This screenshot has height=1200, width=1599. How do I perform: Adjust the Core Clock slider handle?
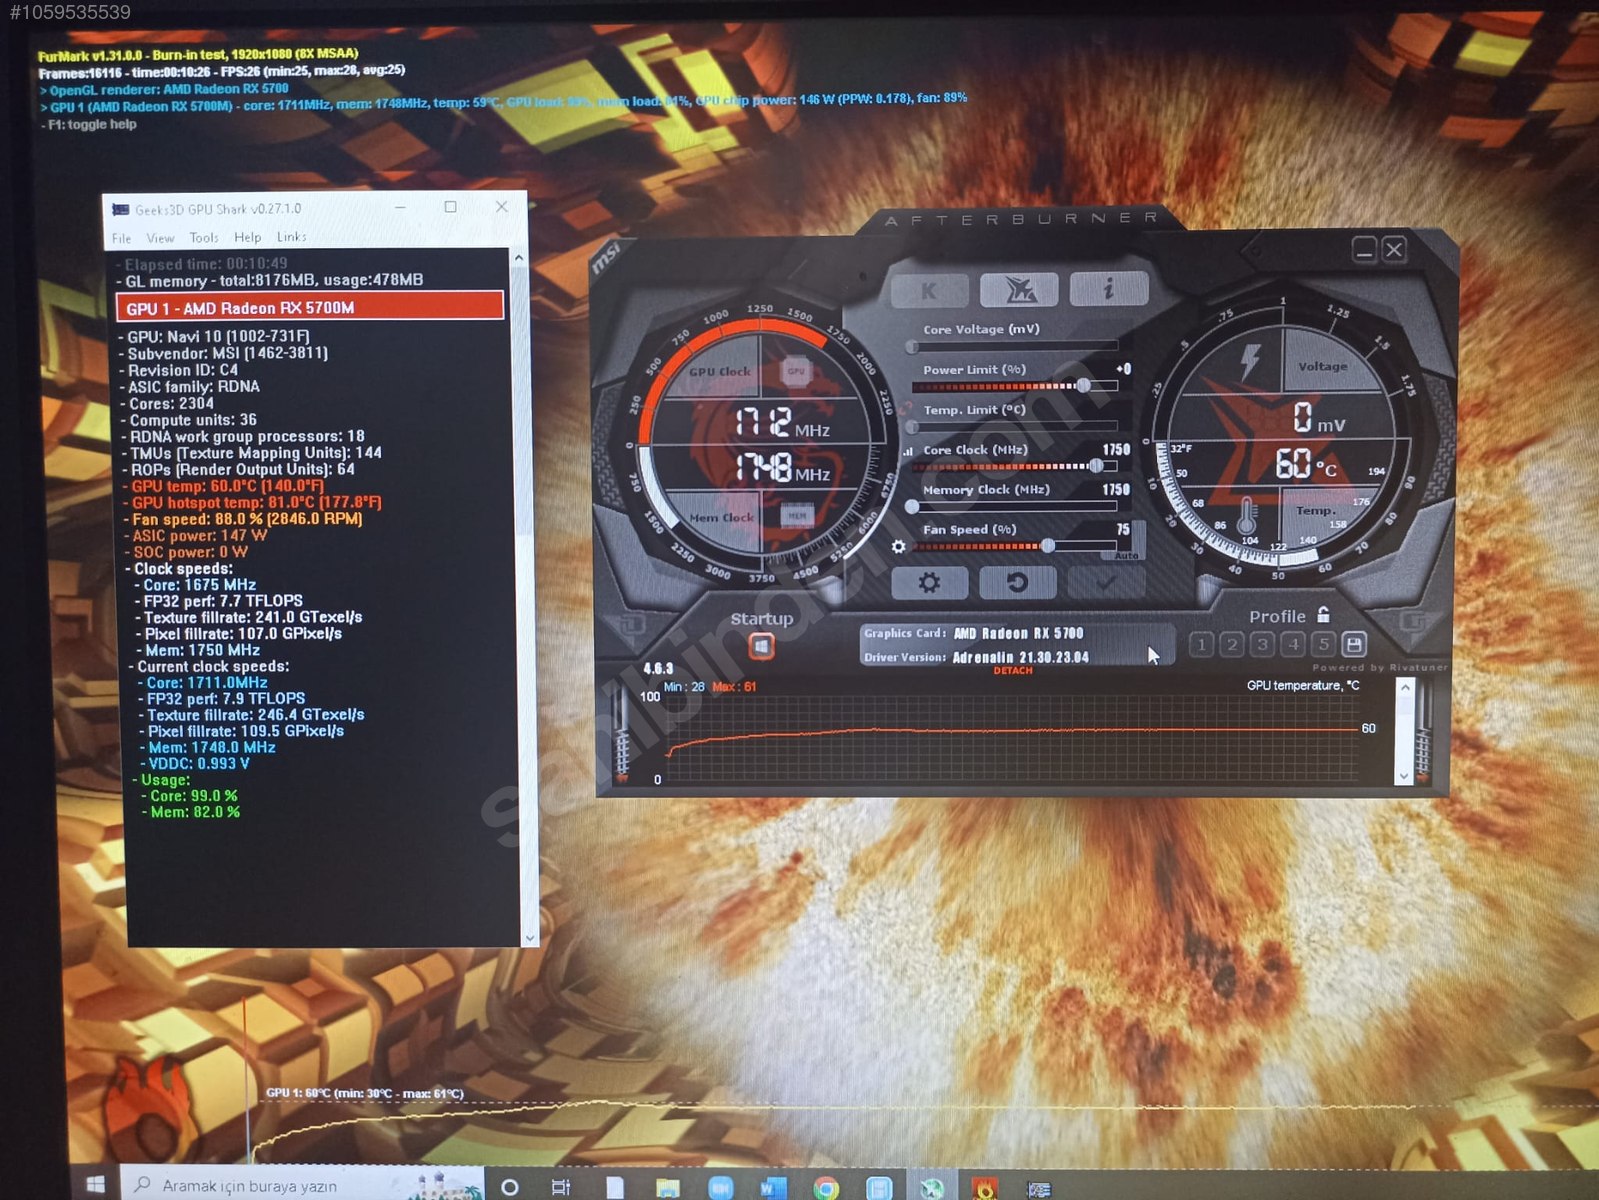coord(1097,466)
